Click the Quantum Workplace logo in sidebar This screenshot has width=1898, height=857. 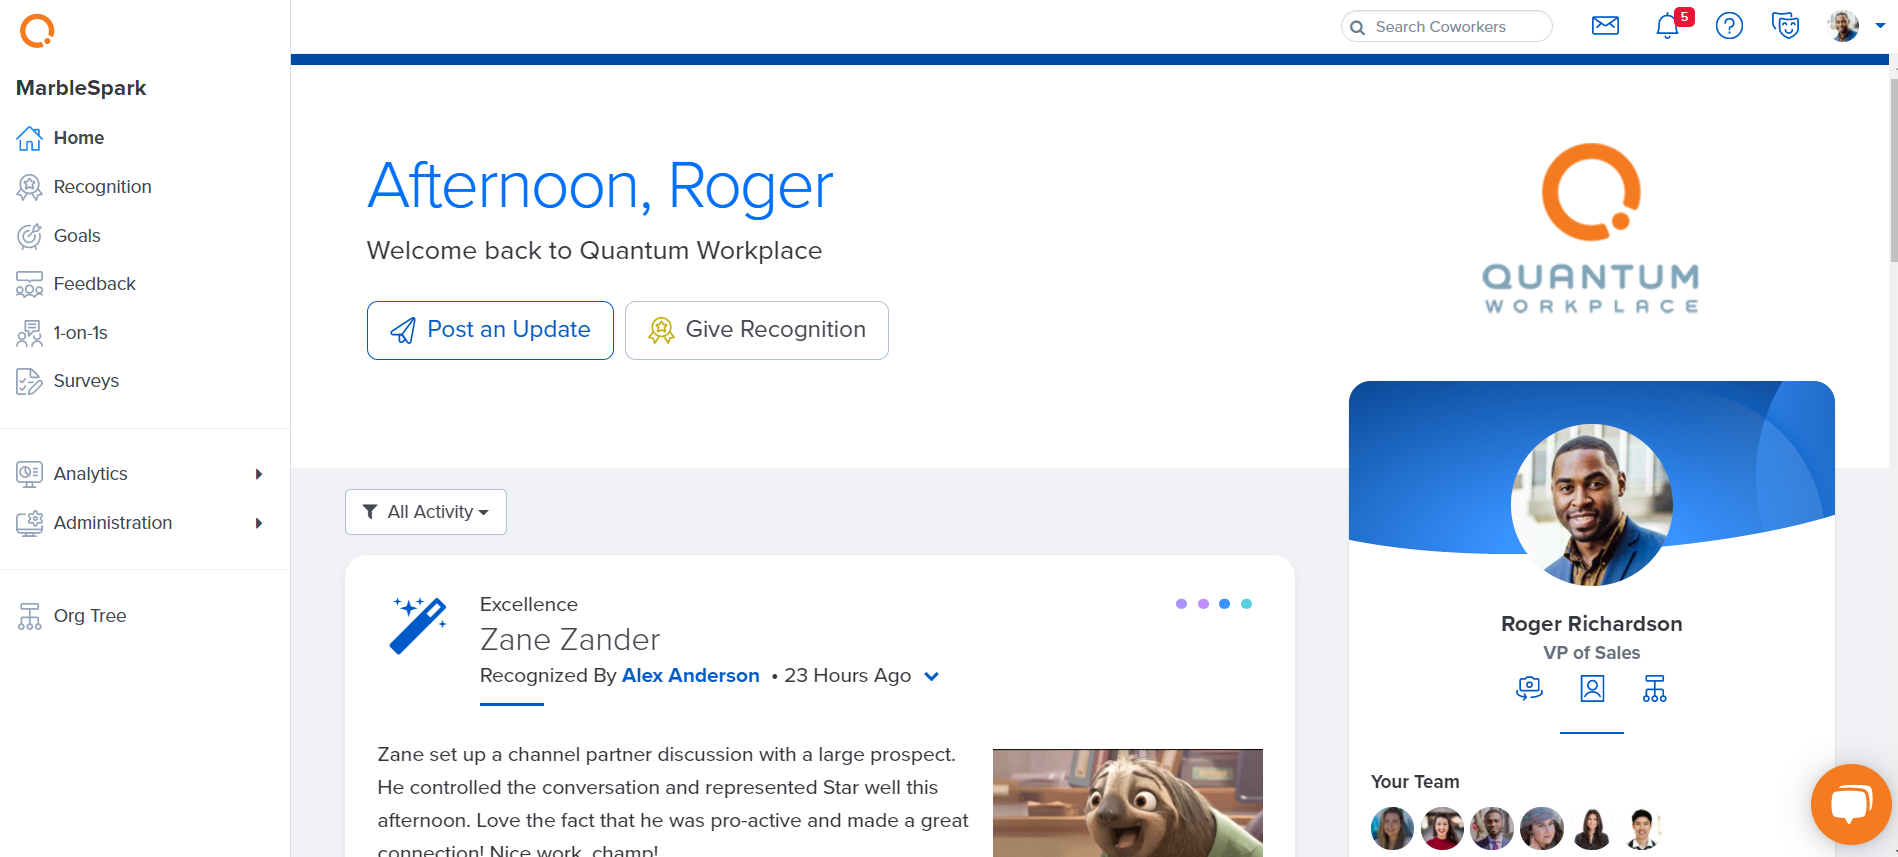click(x=37, y=31)
